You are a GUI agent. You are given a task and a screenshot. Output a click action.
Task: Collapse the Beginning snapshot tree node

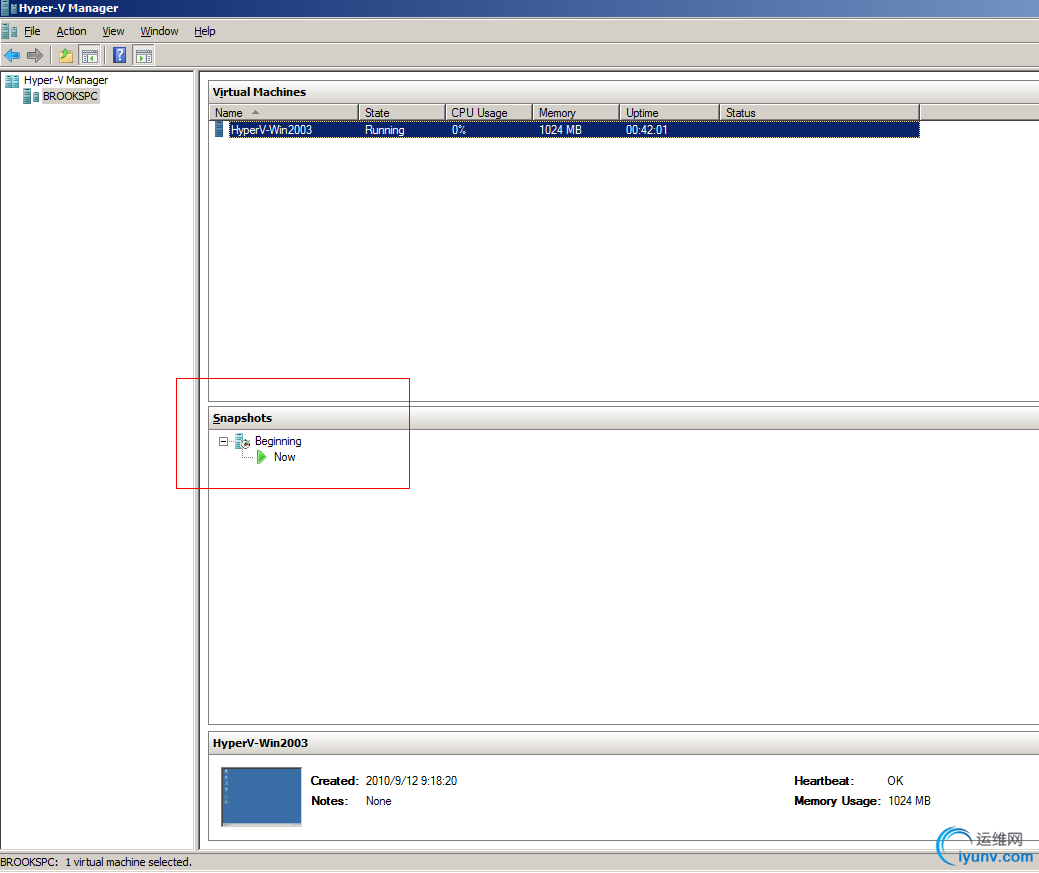(223, 441)
